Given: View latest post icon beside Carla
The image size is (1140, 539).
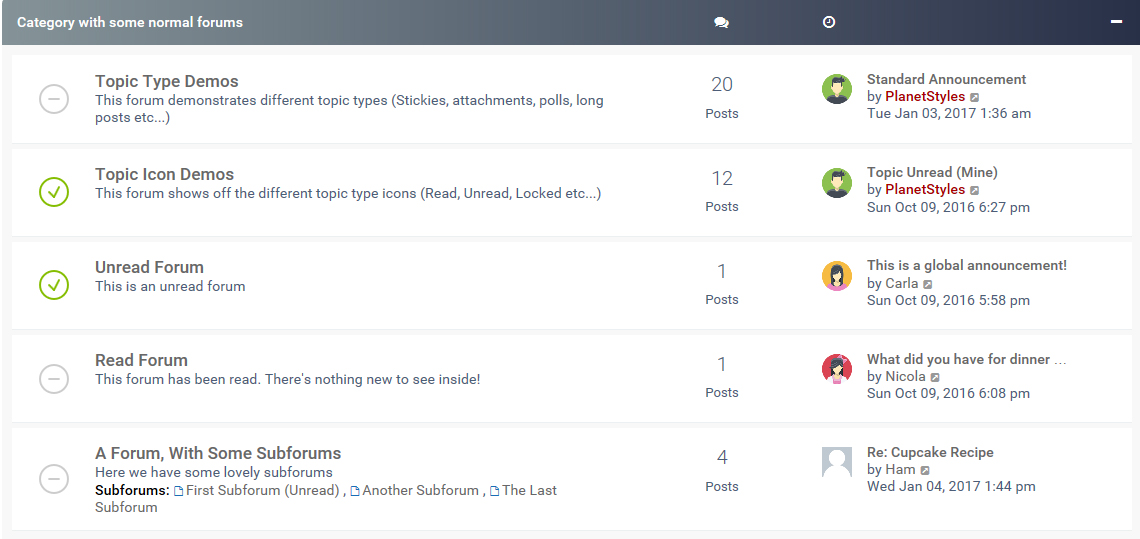Looking at the screenshot, I should click(928, 284).
